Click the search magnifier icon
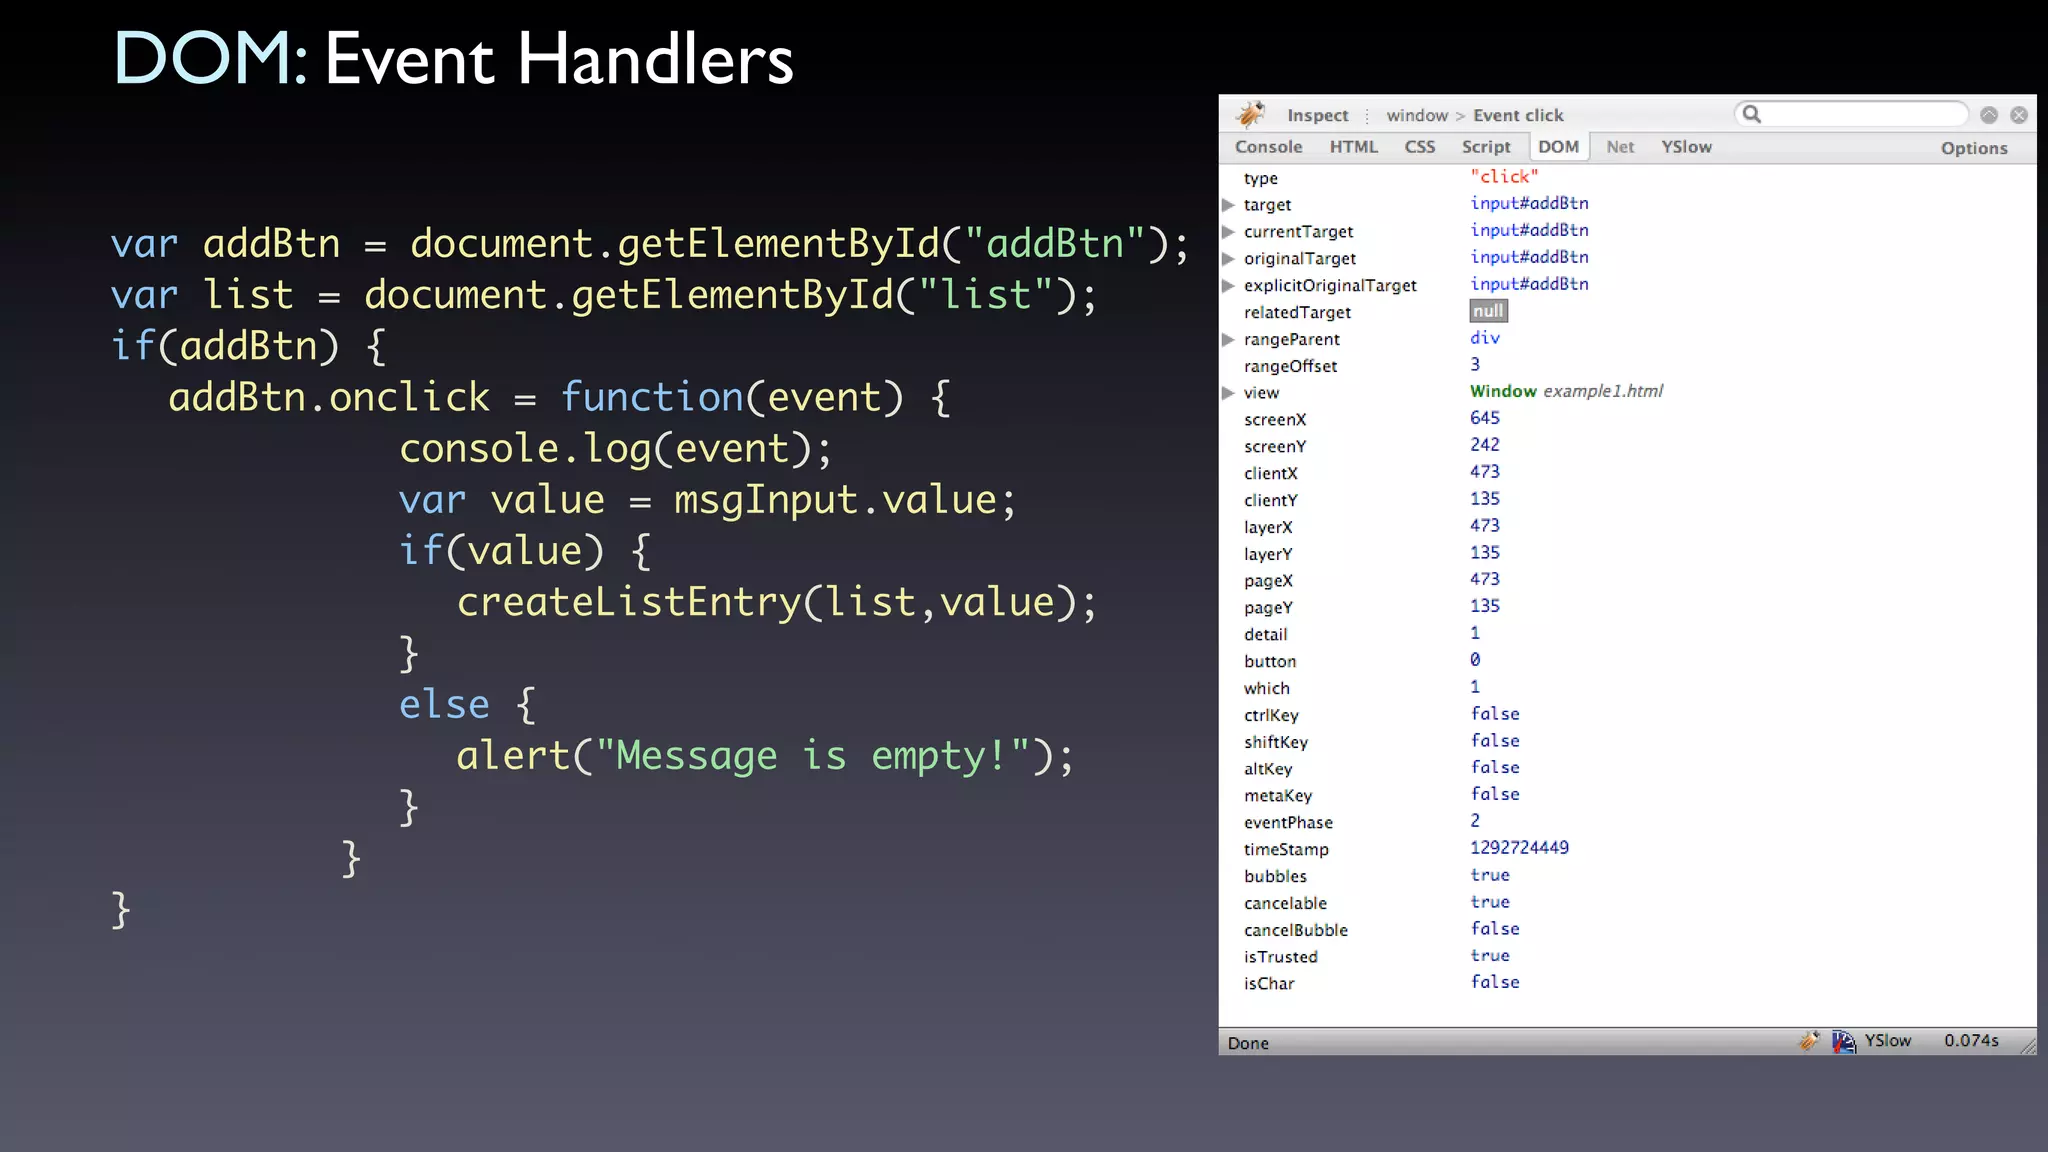This screenshot has height=1152, width=2048. click(x=1752, y=114)
